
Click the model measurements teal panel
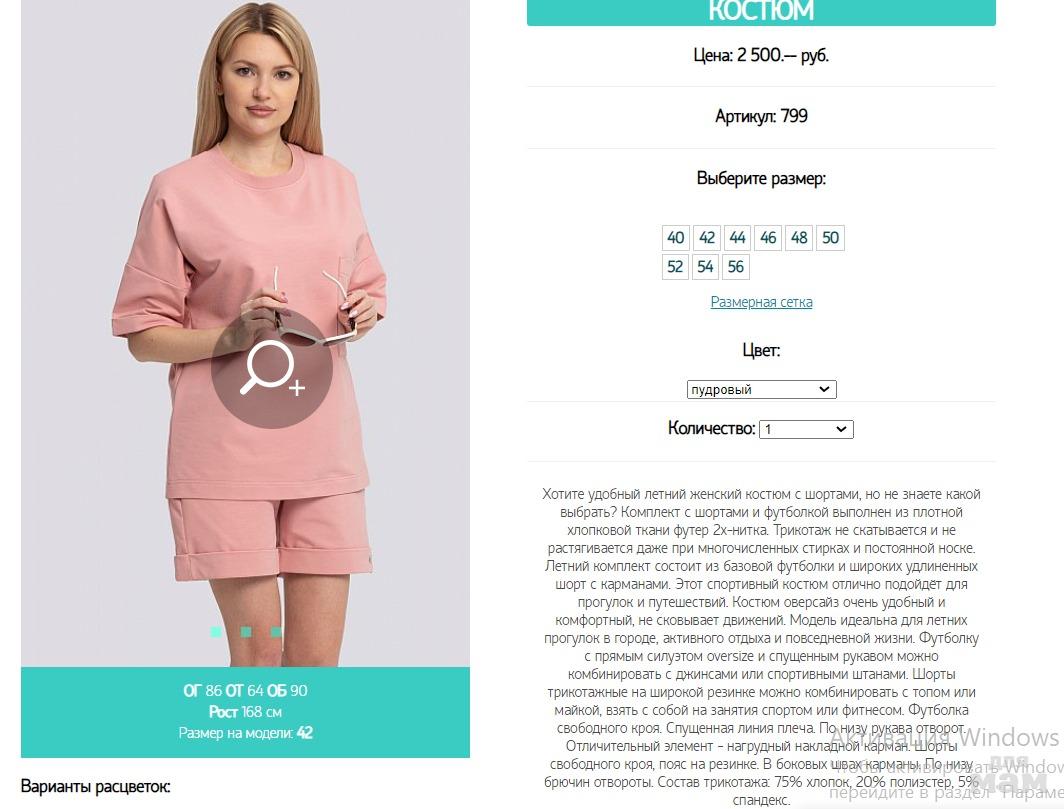click(246, 712)
